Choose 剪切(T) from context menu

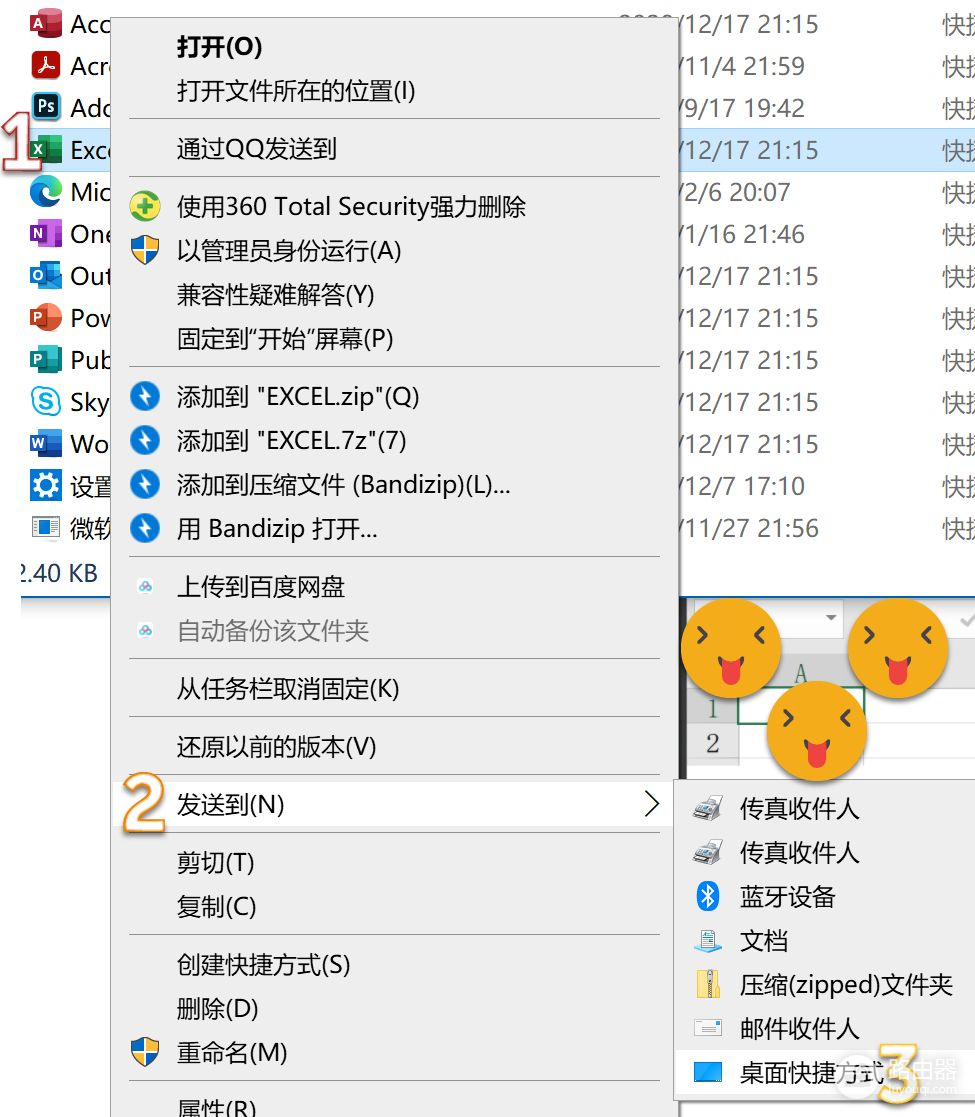(x=215, y=863)
